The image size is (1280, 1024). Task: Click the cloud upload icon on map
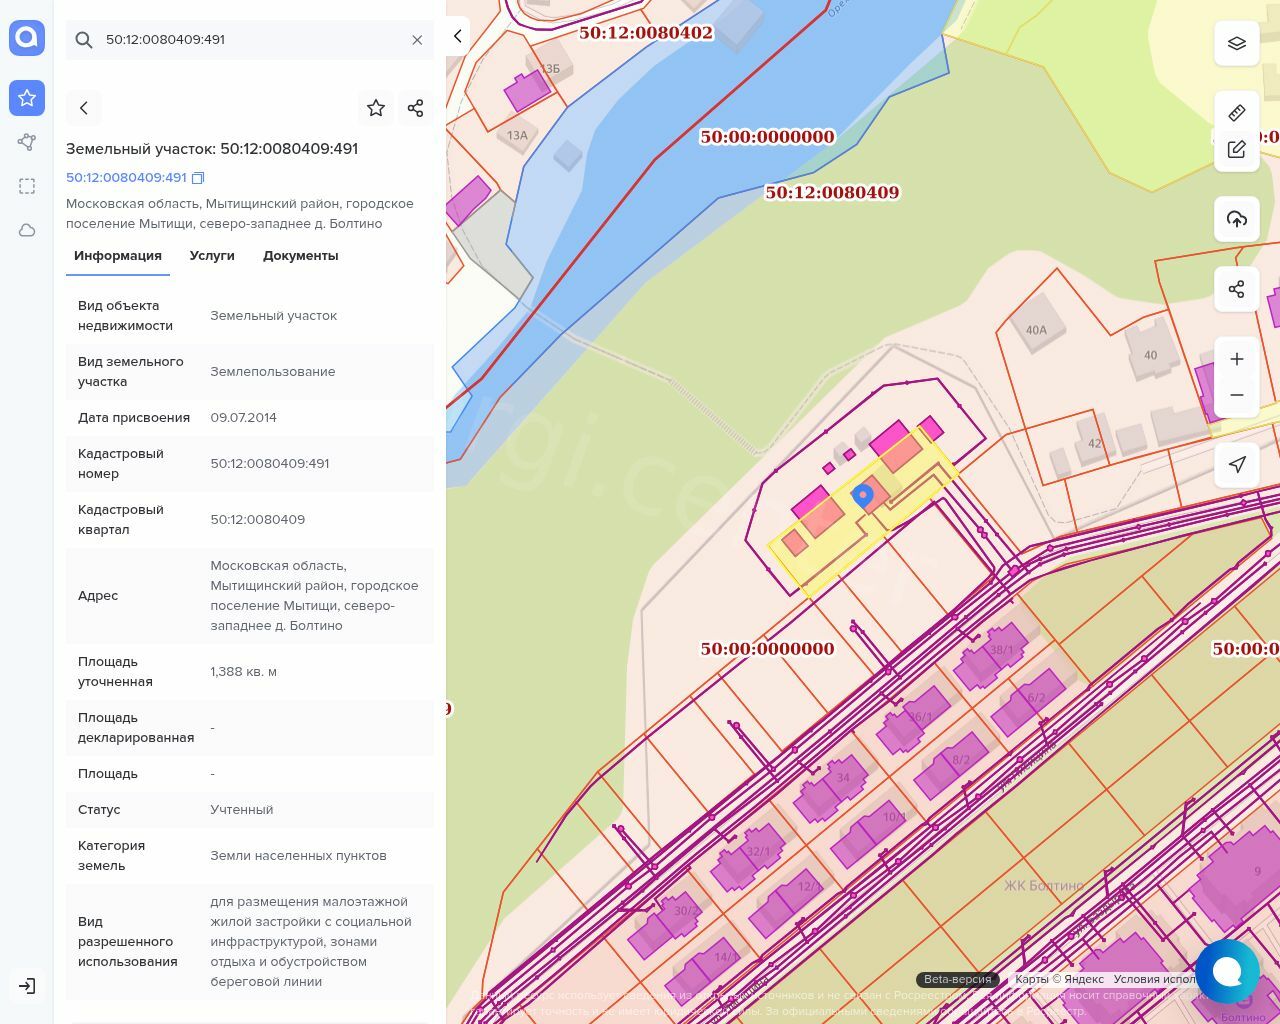1236,219
